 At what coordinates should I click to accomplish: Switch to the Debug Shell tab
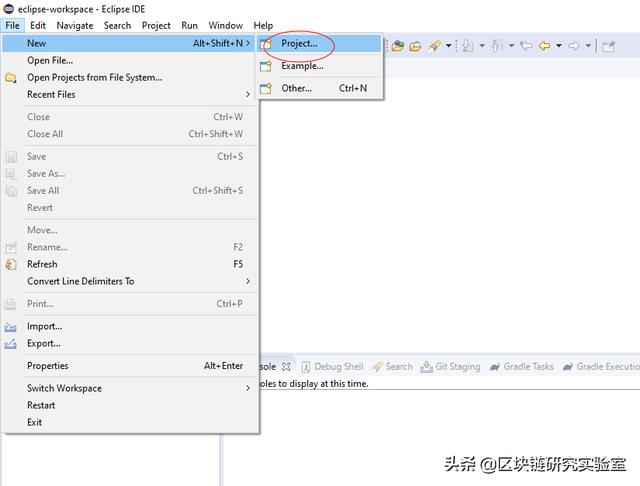coord(332,367)
